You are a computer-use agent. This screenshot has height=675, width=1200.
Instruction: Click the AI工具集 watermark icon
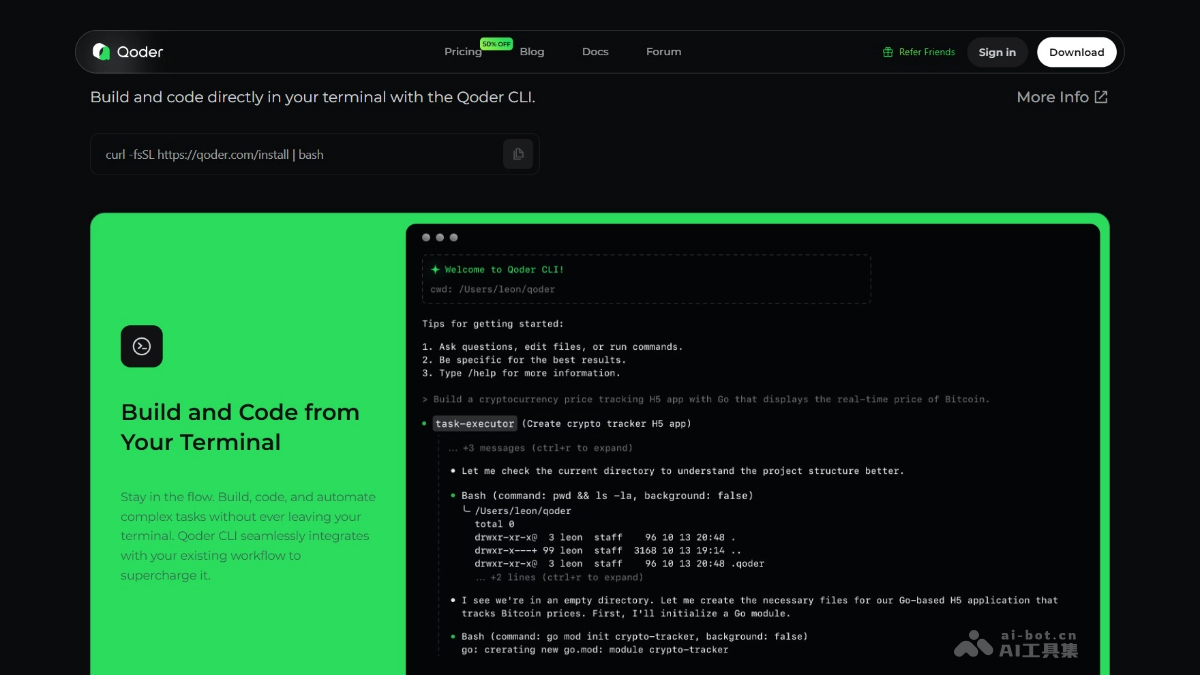[x=971, y=644]
